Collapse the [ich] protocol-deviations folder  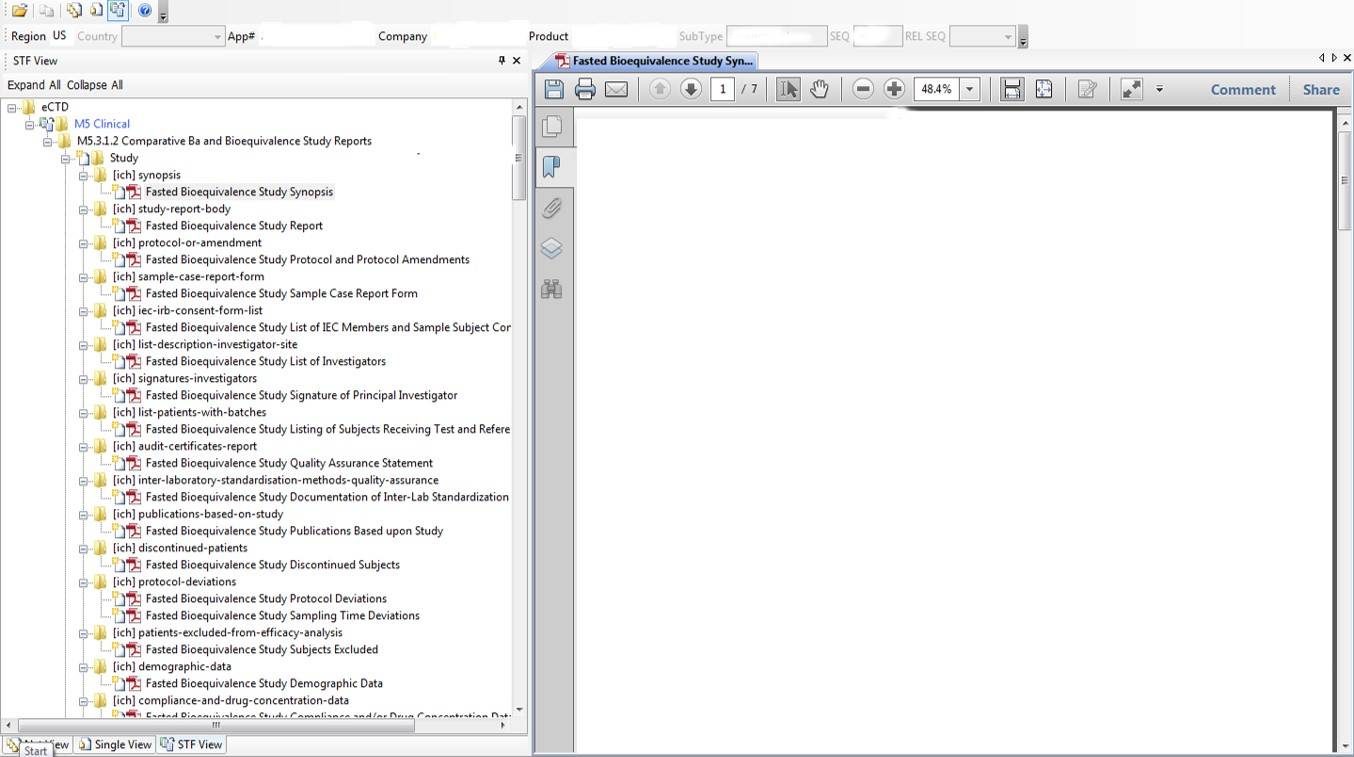[85, 582]
